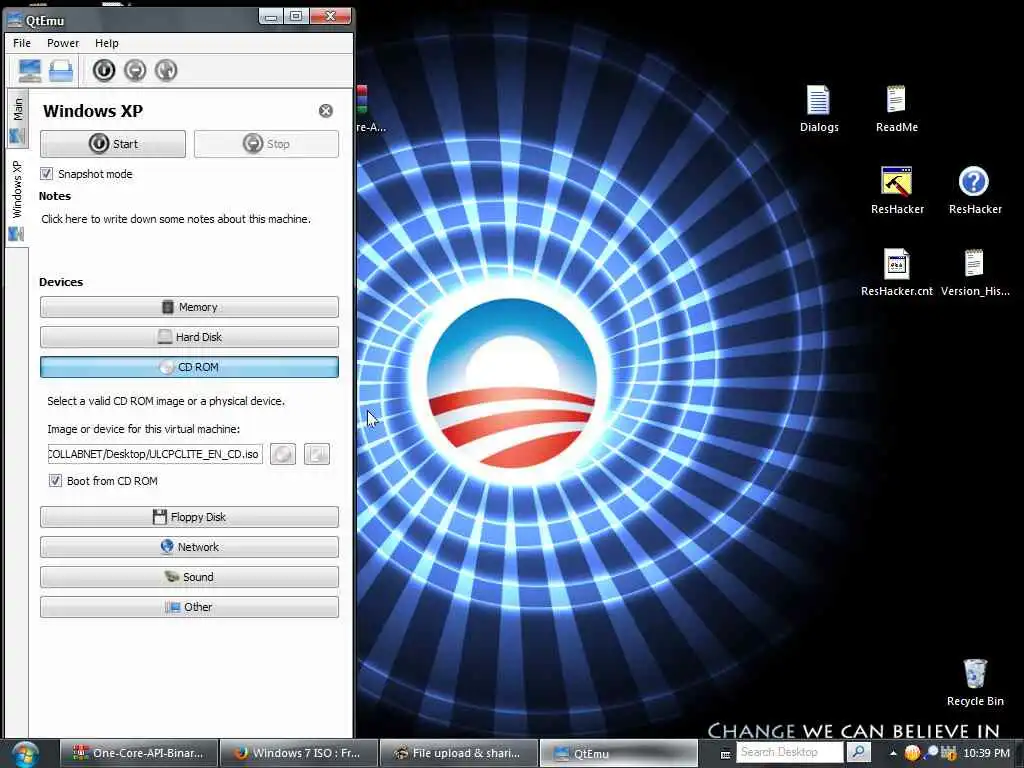Click the Windows Start orb
Screen dimensions: 1024x768
tap(26, 753)
